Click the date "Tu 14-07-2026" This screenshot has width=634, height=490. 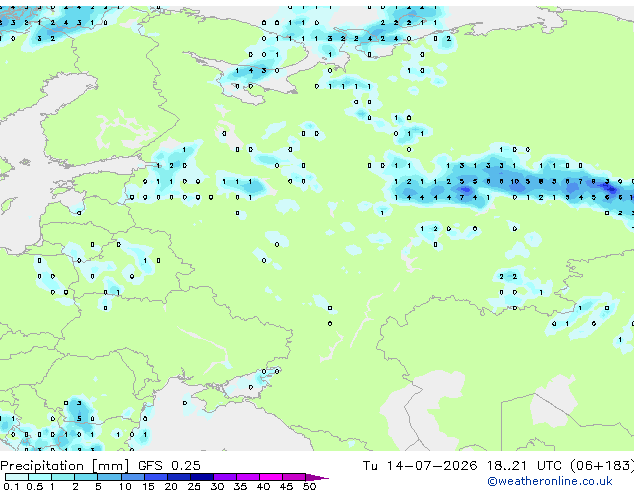click(x=420, y=466)
